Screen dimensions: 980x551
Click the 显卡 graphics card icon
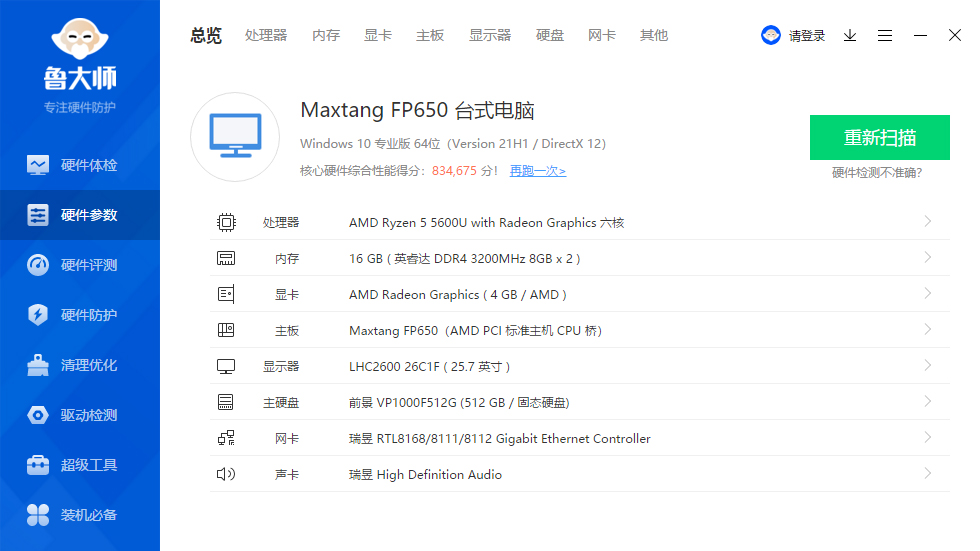click(x=226, y=294)
